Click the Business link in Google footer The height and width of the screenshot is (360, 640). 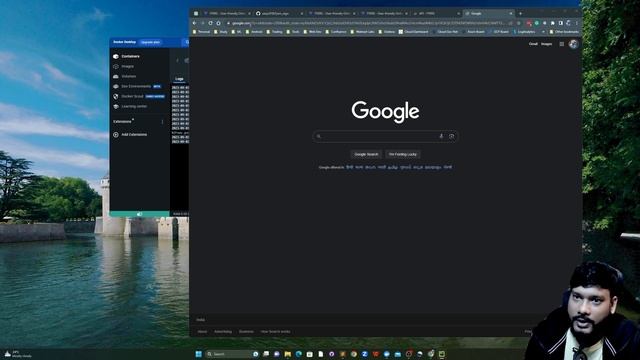(246, 332)
